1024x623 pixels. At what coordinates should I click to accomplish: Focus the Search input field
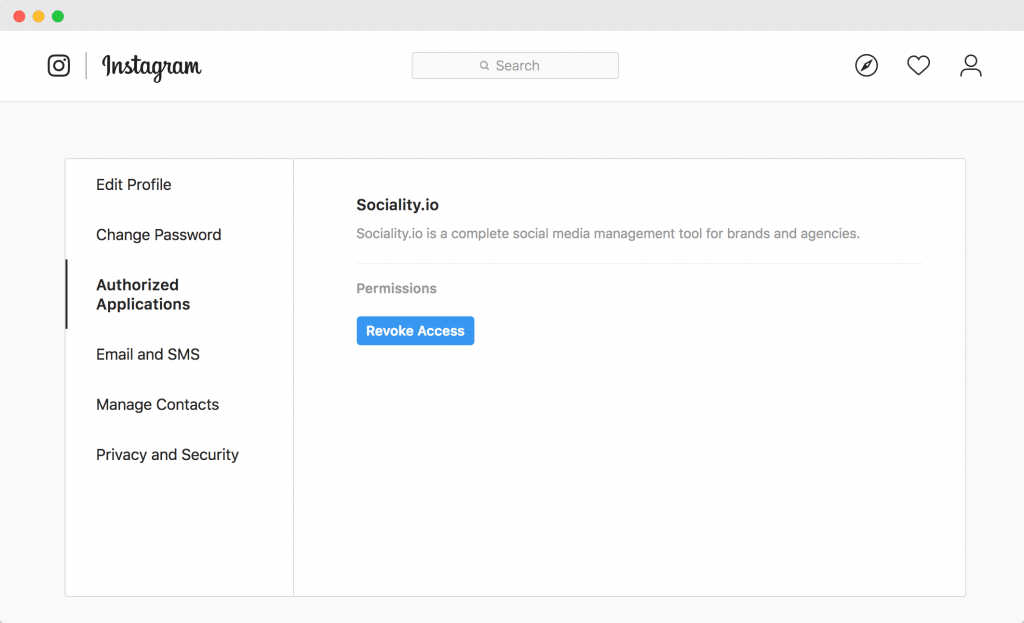tap(515, 65)
